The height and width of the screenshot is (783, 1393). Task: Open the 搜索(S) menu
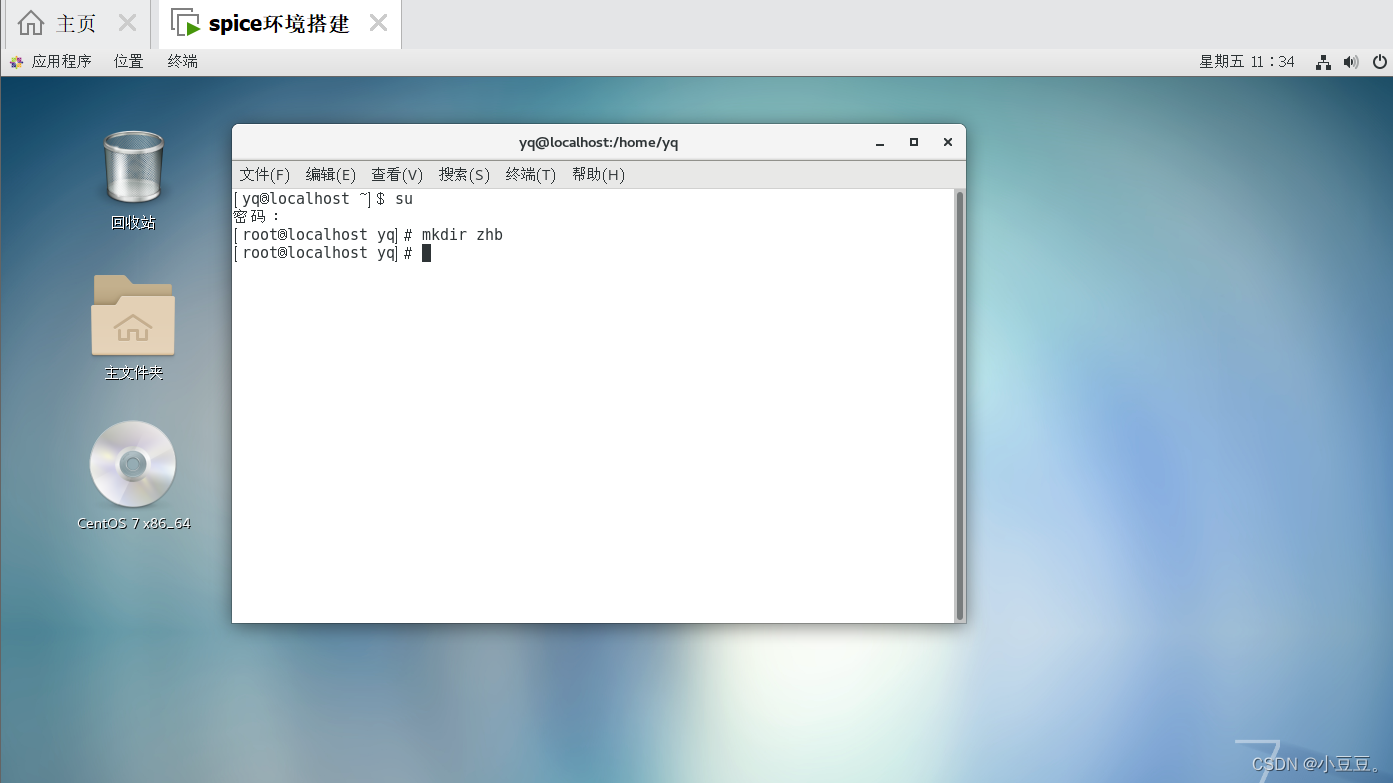pos(463,174)
